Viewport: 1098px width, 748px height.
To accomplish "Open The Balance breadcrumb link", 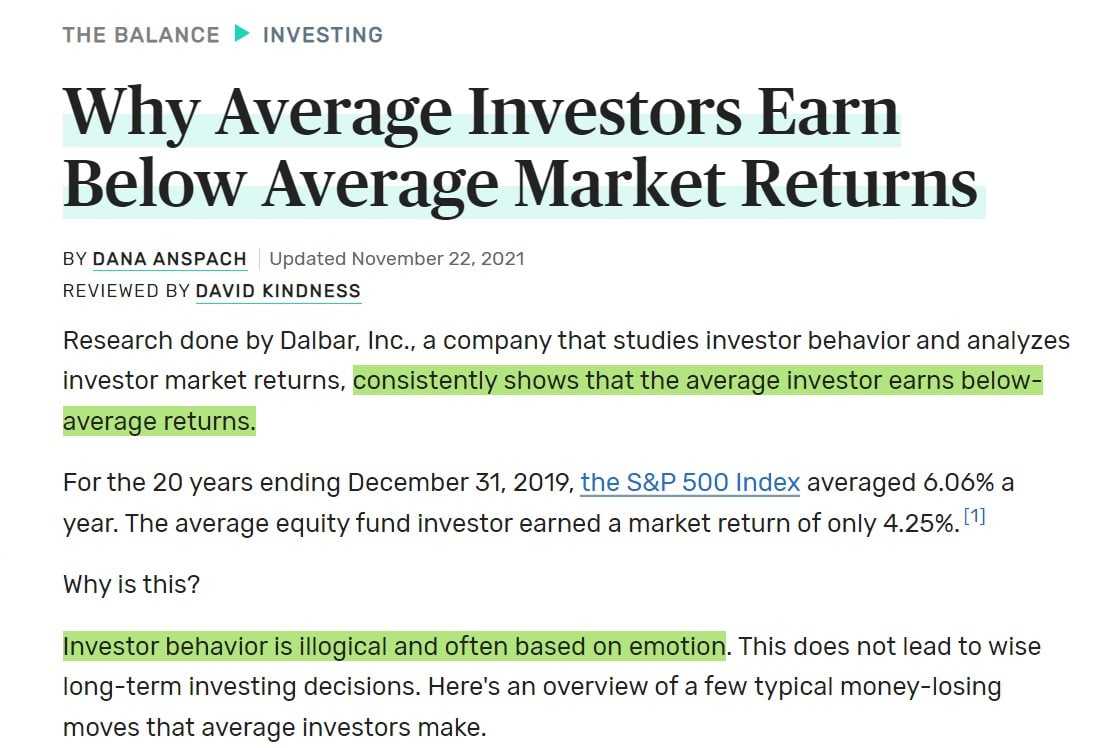I will tap(140, 35).
